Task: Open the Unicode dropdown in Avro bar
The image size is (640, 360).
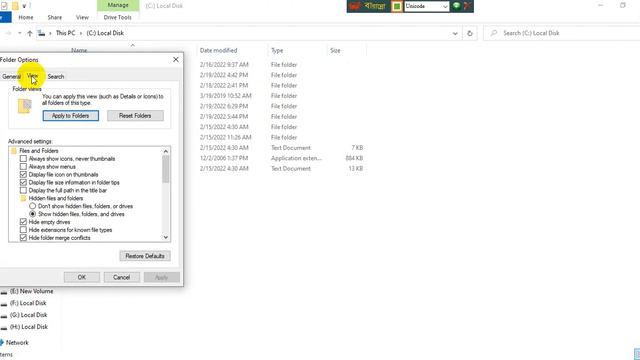Action: click(x=427, y=6)
